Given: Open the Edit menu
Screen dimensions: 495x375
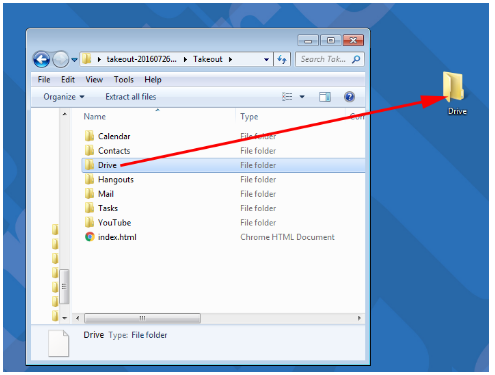Looking at the screenshot, I should (68, 80).
